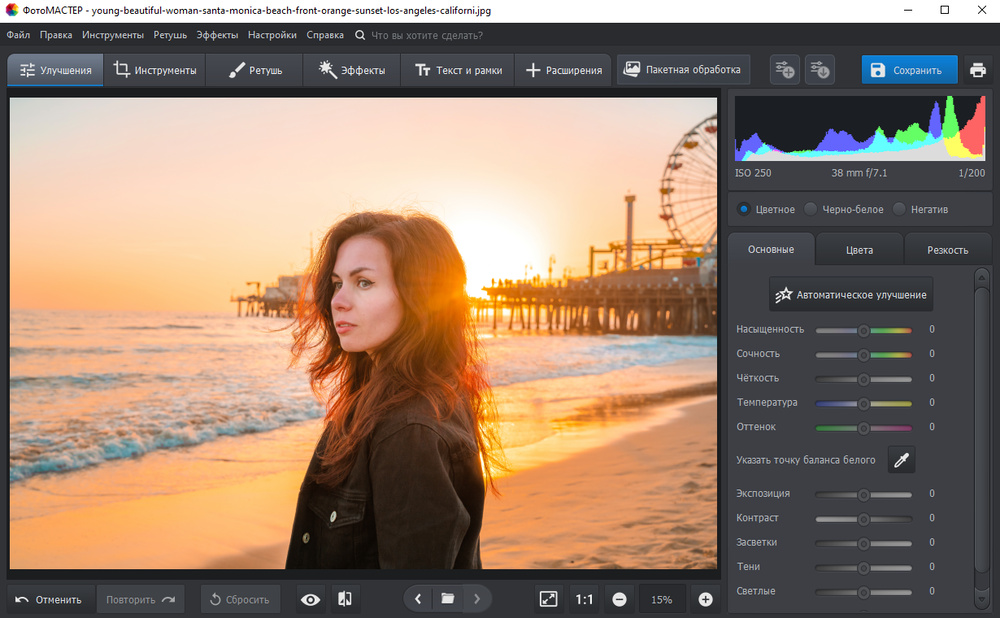Image resolution: width=1000 pixels, height=618 pixels.
Task: Click the Насыщенность slider handle
Action: coord(864,330)
